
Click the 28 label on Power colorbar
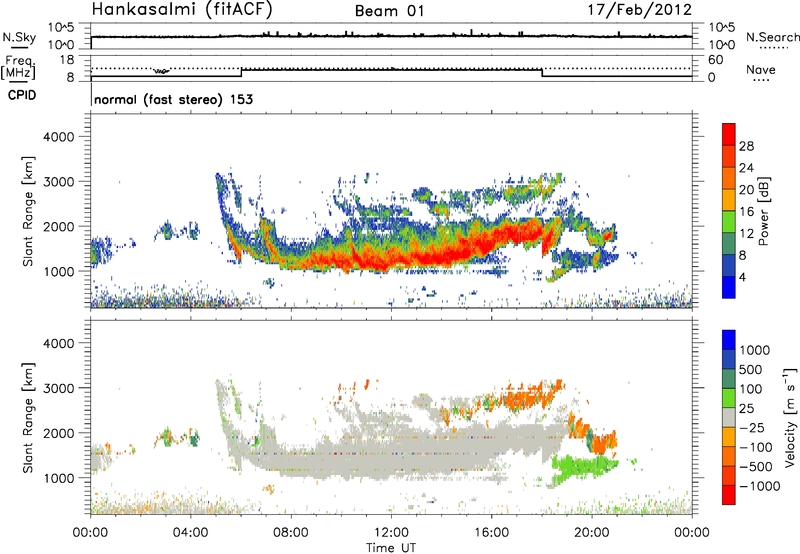click(746, 146)
